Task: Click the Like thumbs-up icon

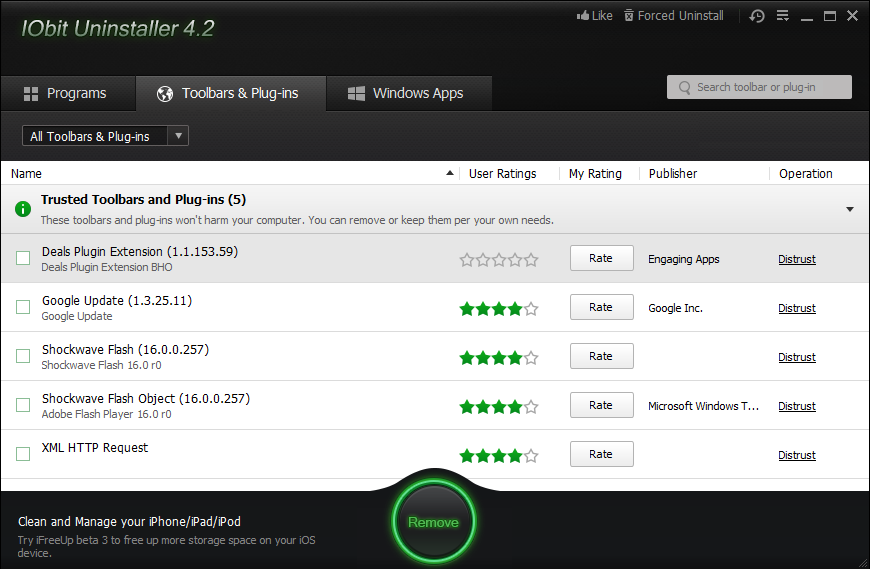Action: coord(583,16)
